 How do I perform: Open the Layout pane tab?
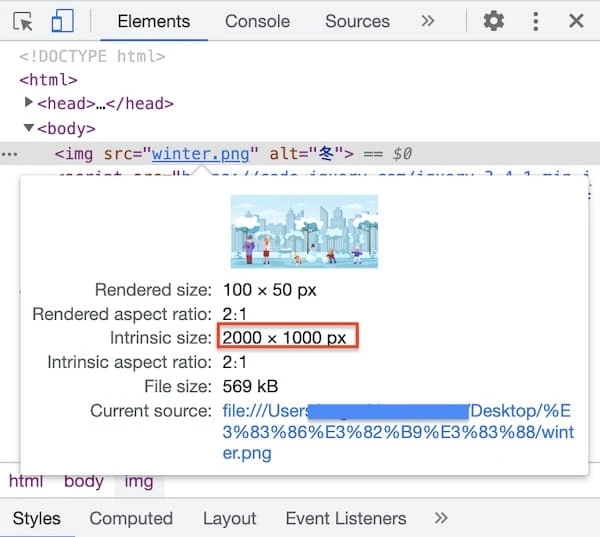(230, 519)
